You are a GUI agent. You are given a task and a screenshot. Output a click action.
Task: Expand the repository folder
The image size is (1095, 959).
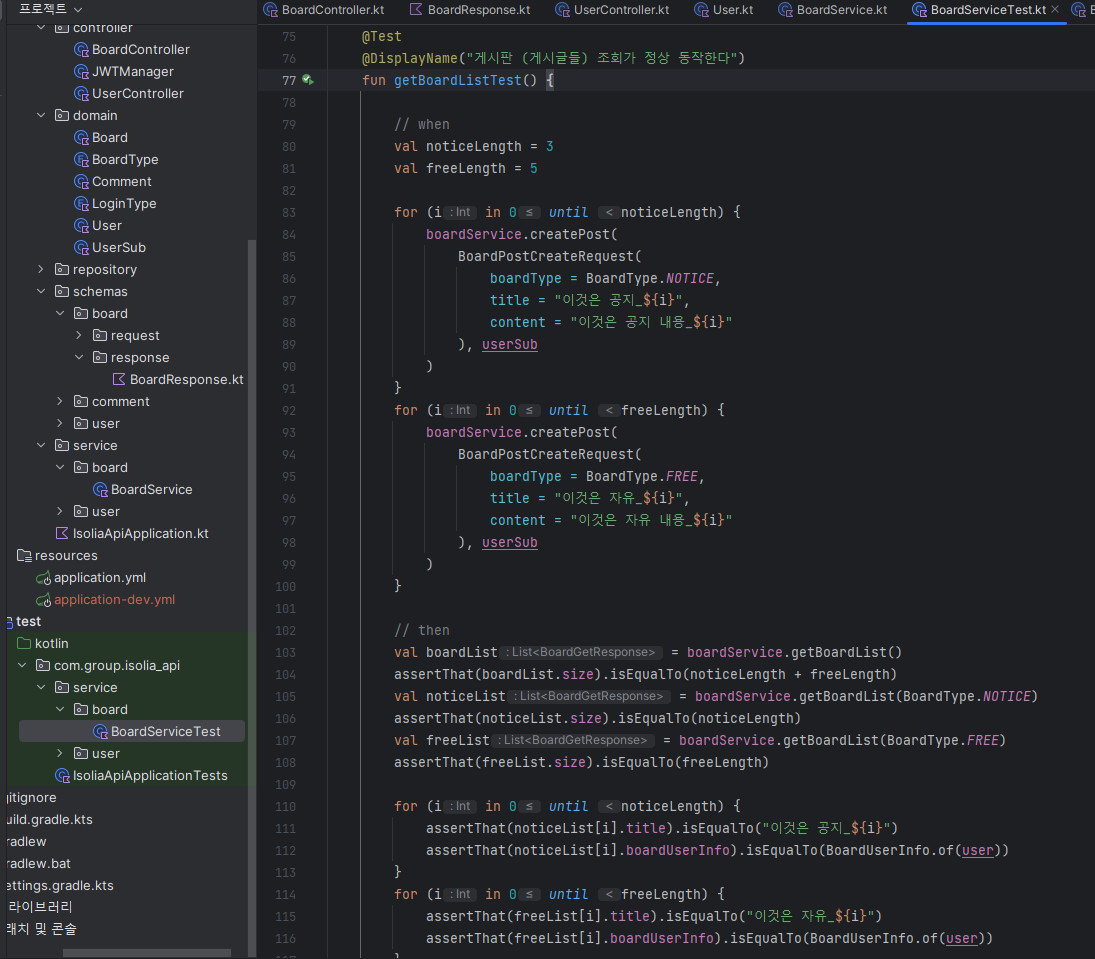point(41,269)
